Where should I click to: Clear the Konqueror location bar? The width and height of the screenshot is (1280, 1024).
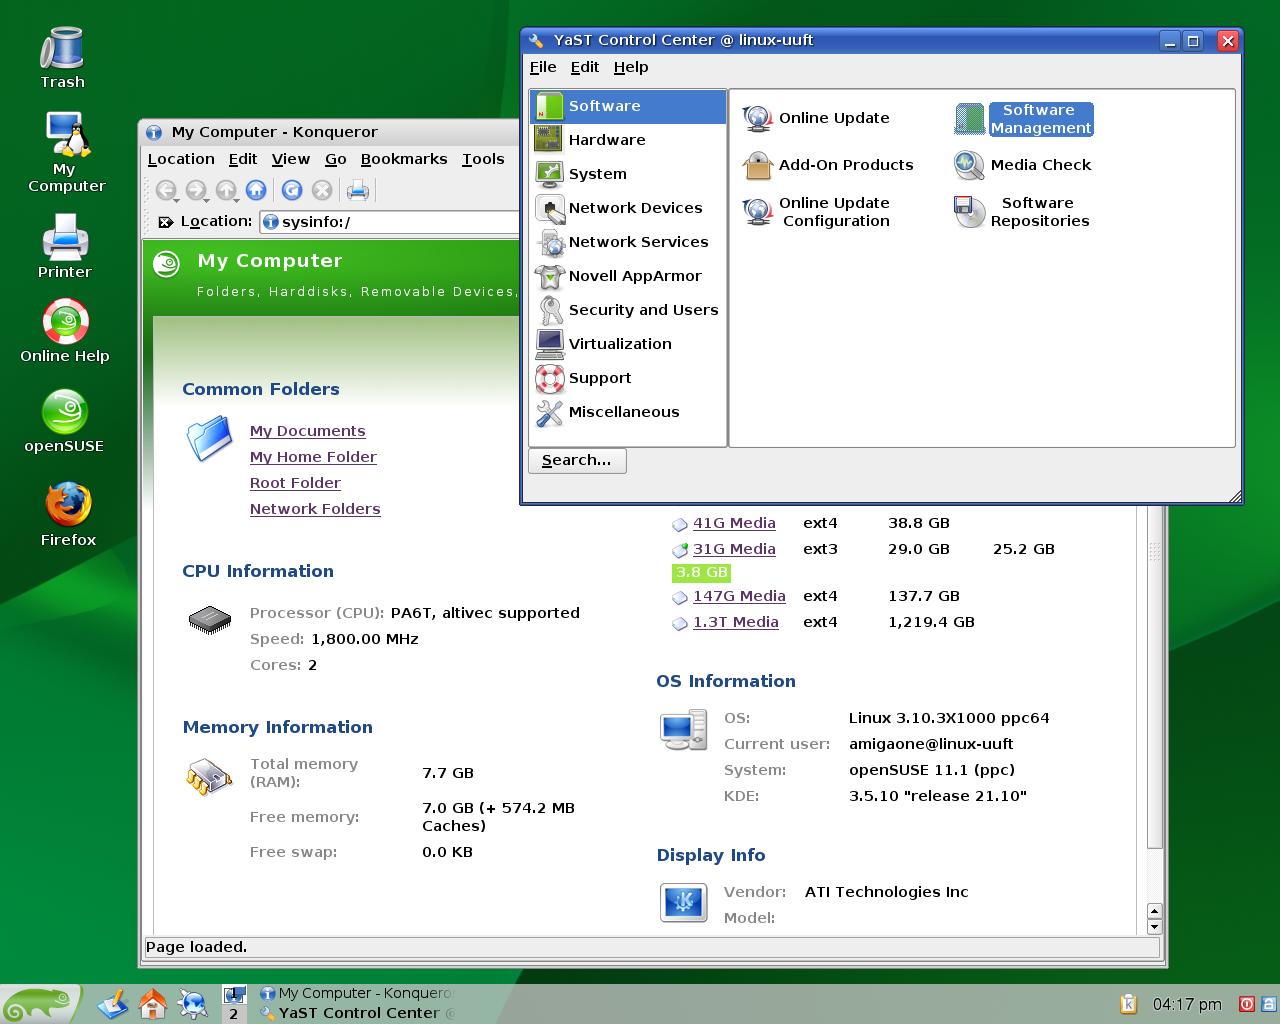tap(166, 222)
